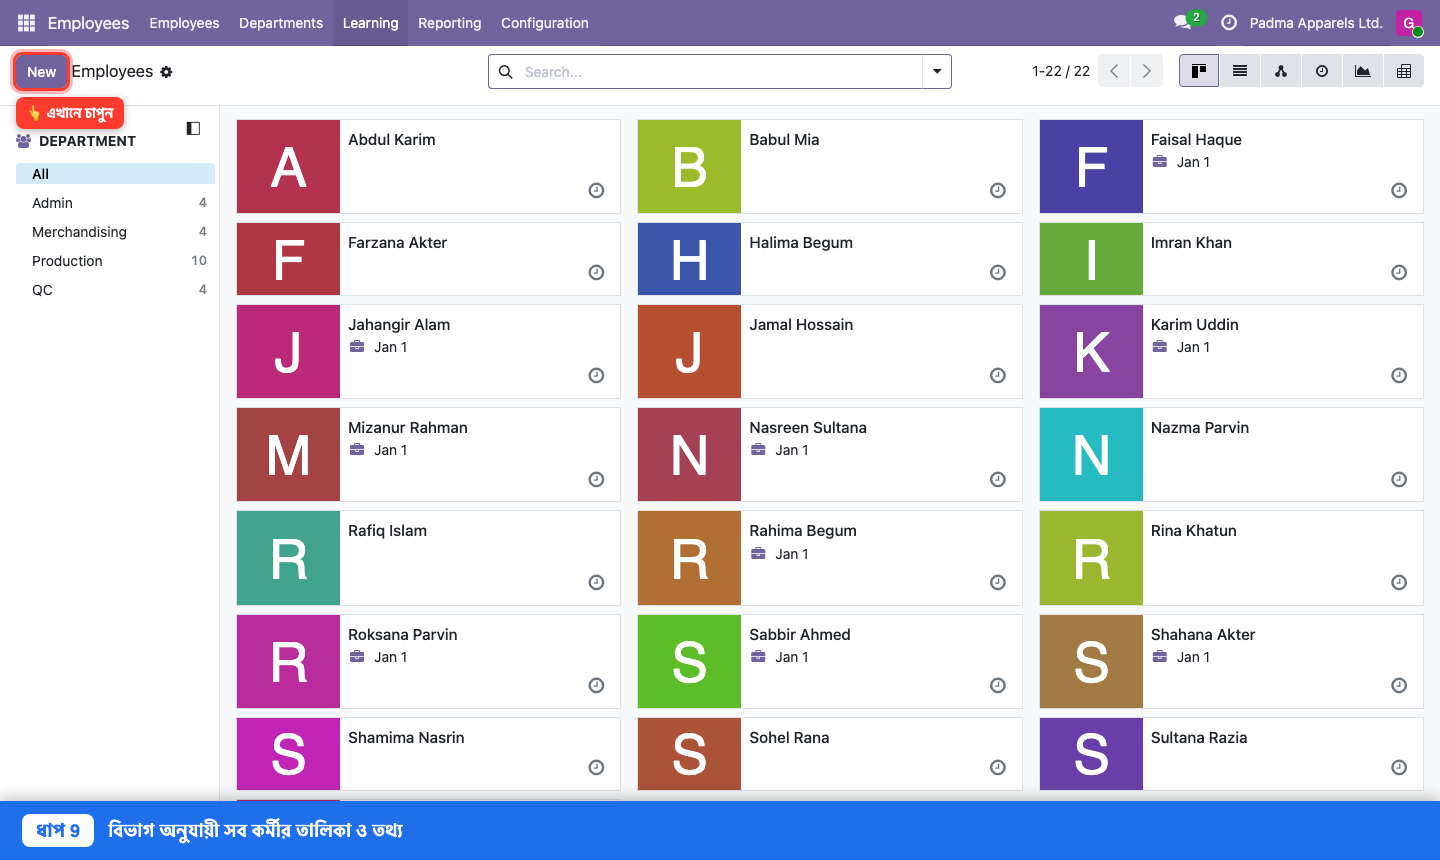1440x860 pixels.
Task: Filter employees by Production department
Action: tap(115, 261)
